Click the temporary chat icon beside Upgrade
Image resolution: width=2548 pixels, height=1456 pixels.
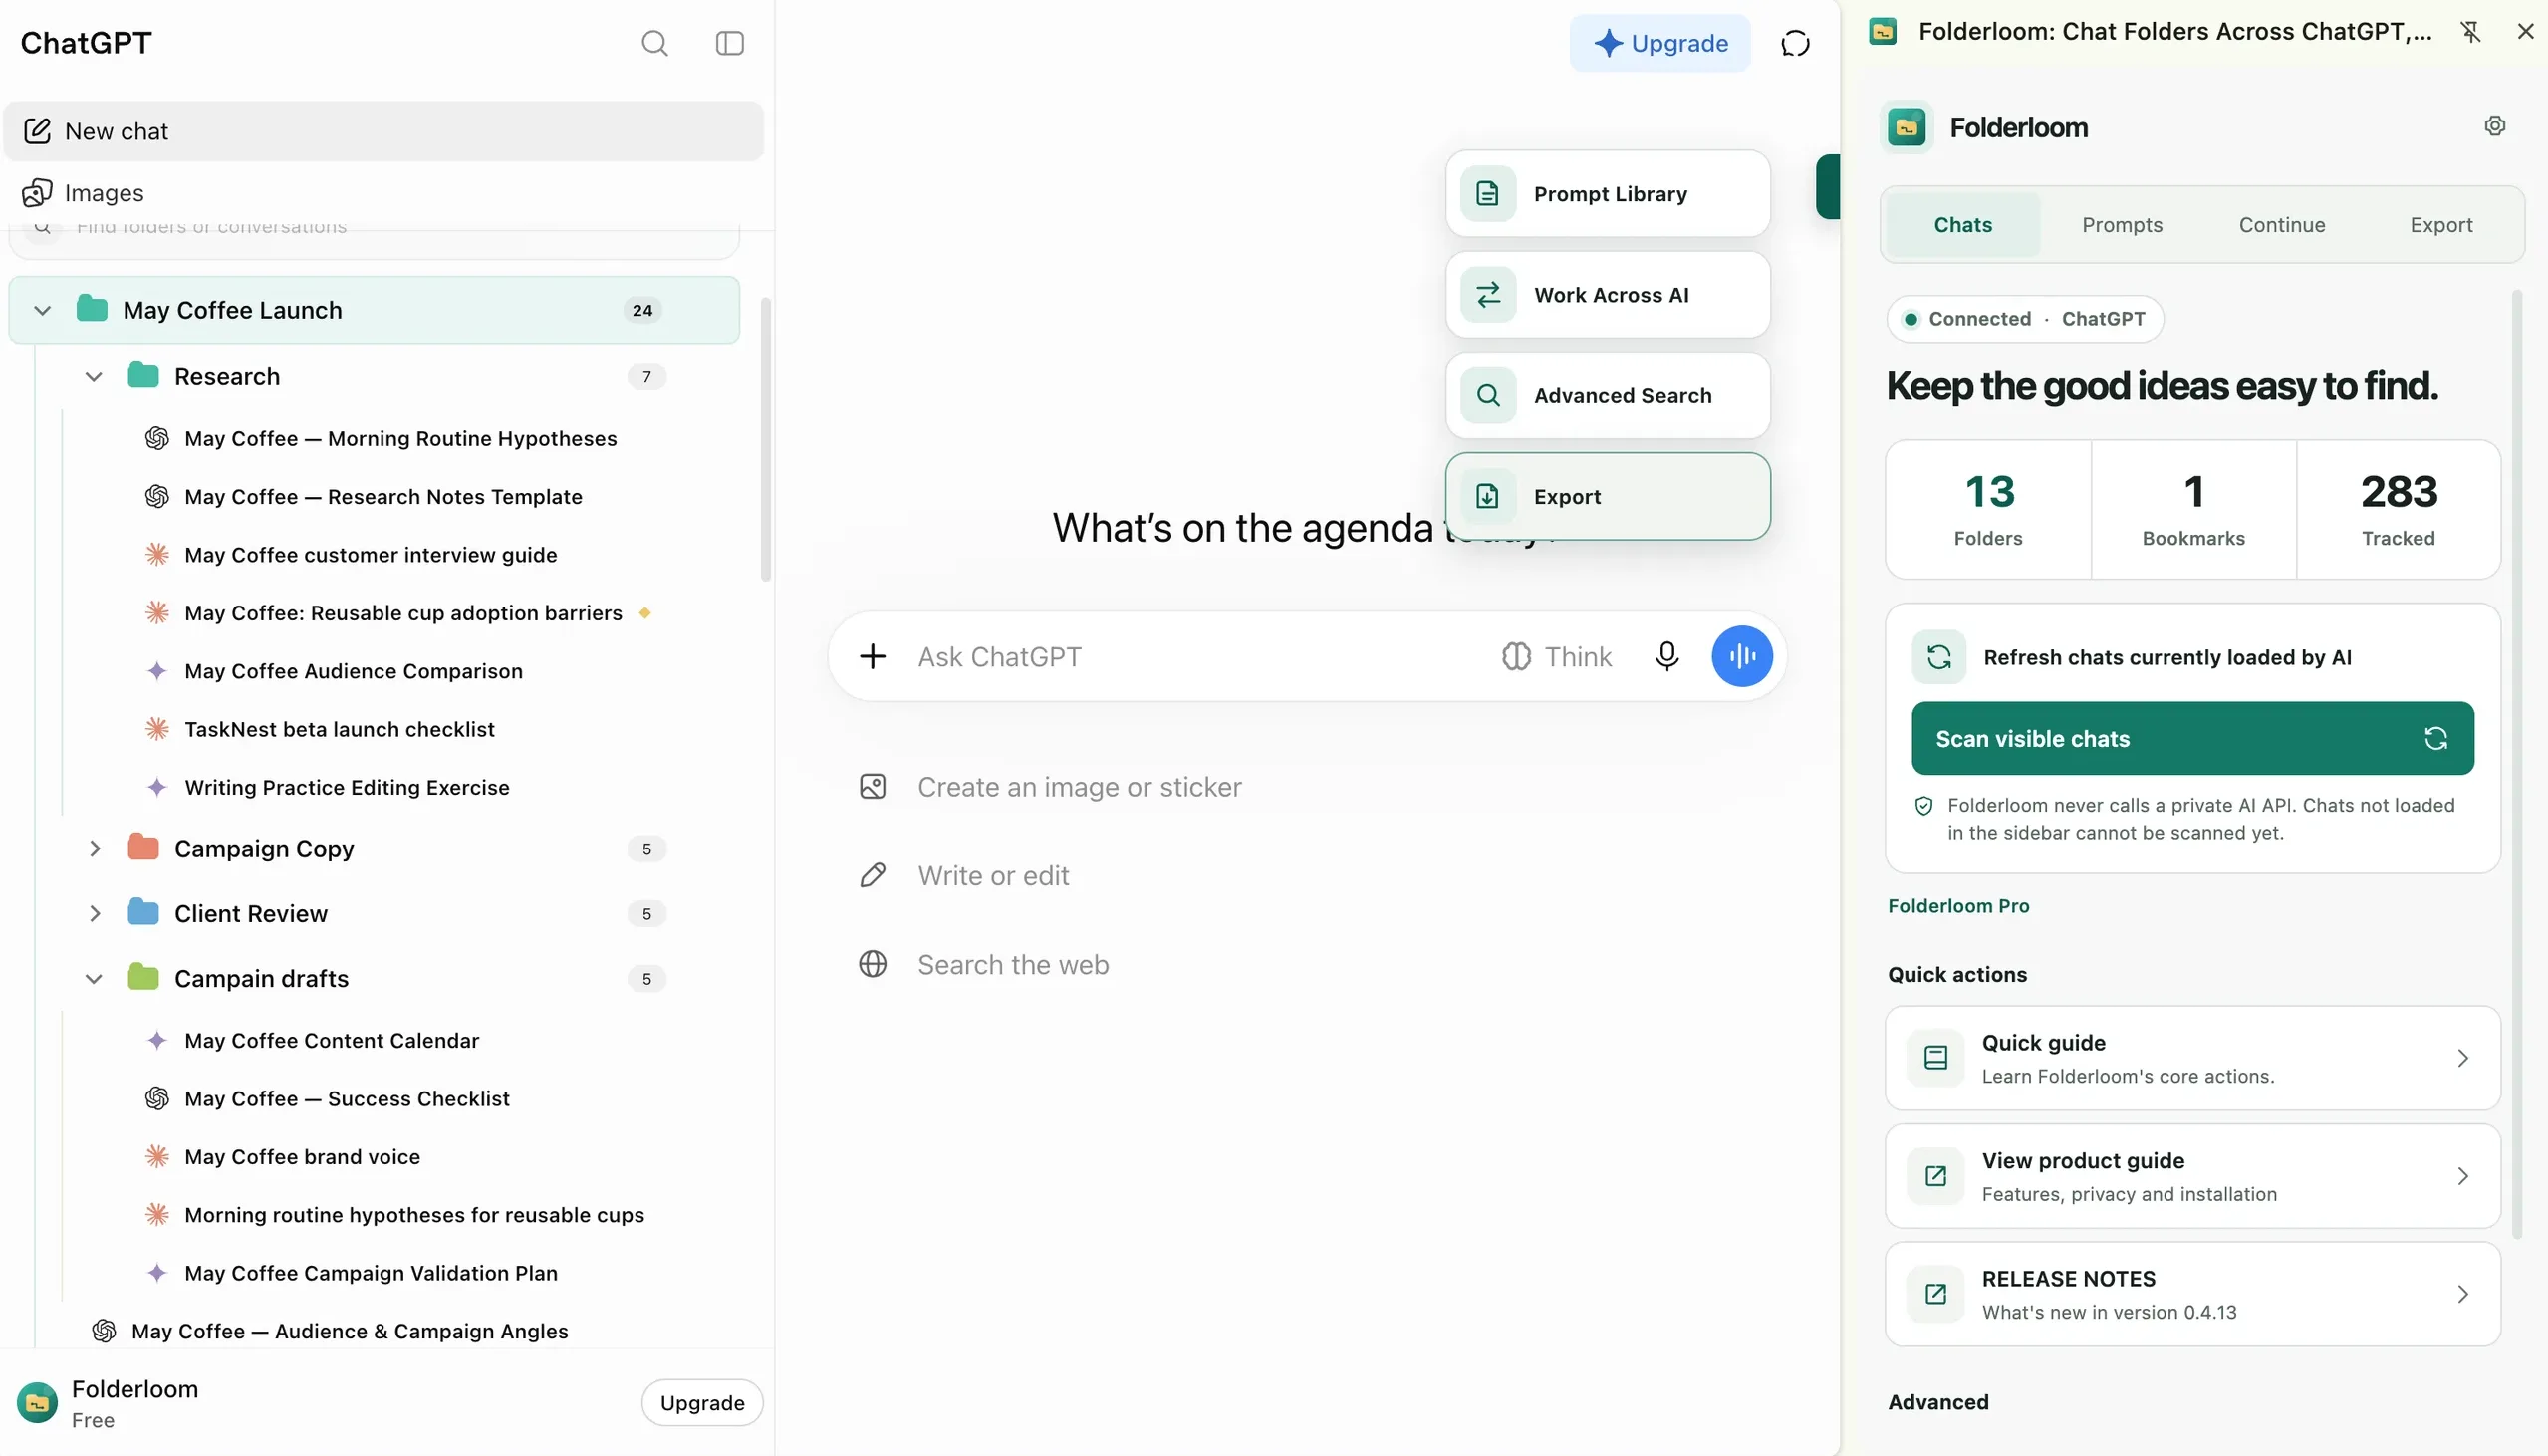(1795, 43)
